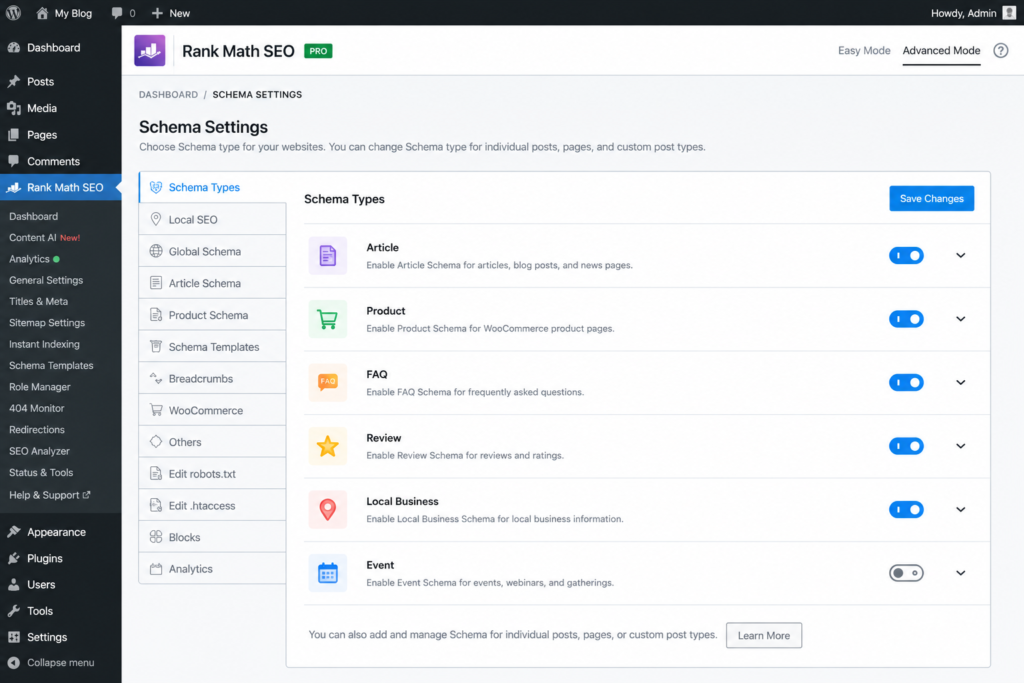
Task: Click the New button in admin bar
Action: [x=171, y=13]
